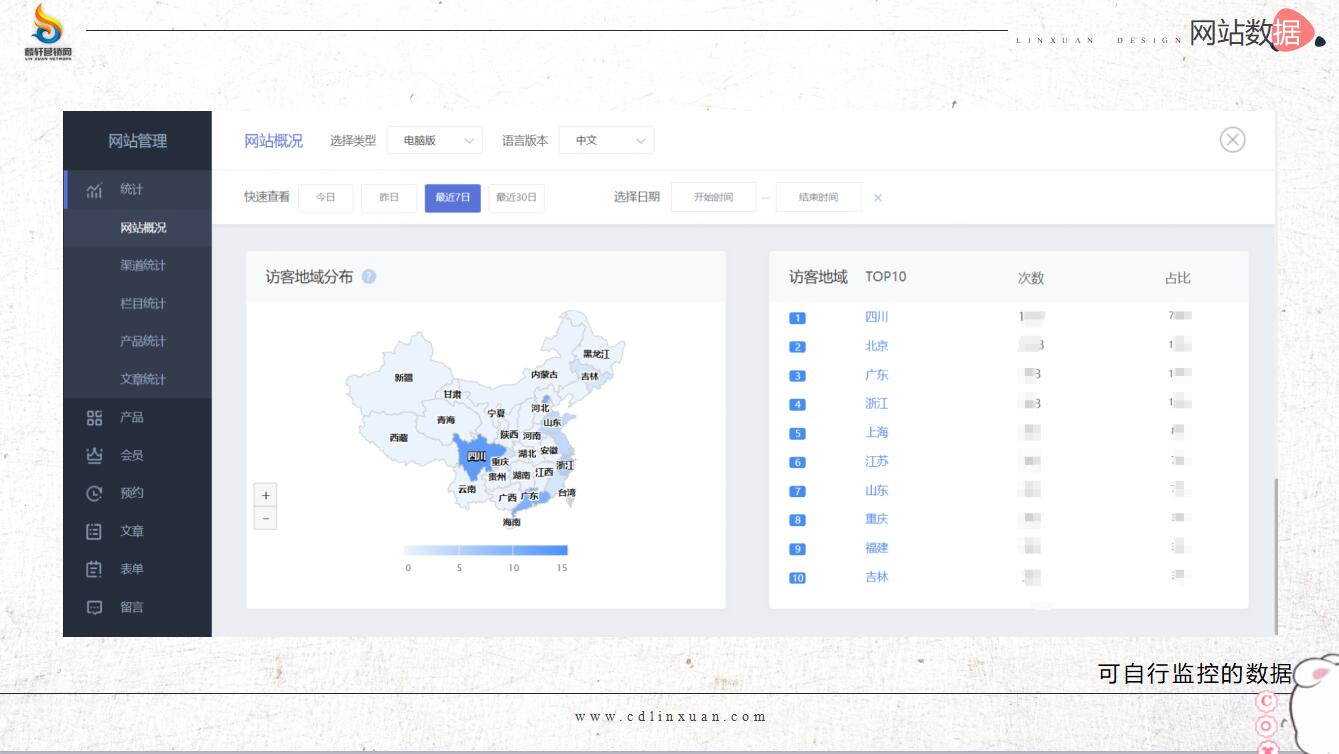Open 文章统计 submenu item
The width and height of the screenshot is (1339, 754).
(x=137, y=380)
